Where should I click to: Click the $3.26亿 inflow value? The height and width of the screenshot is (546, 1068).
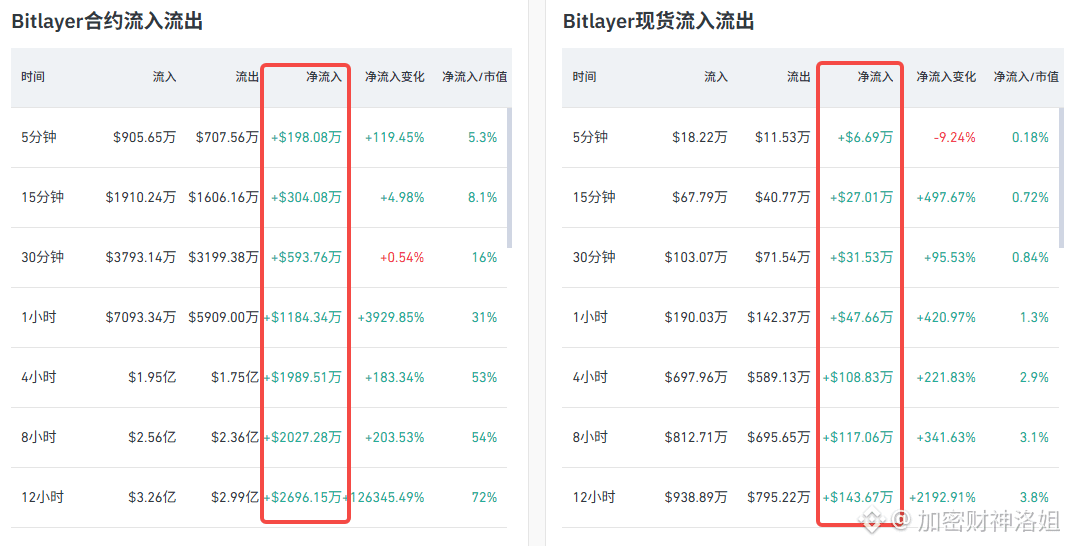click(x=152, y=497)
